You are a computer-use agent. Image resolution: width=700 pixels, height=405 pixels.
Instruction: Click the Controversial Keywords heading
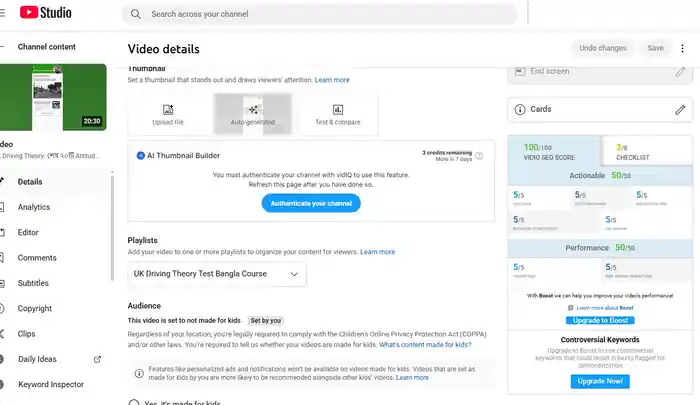(x=600, y=340)
